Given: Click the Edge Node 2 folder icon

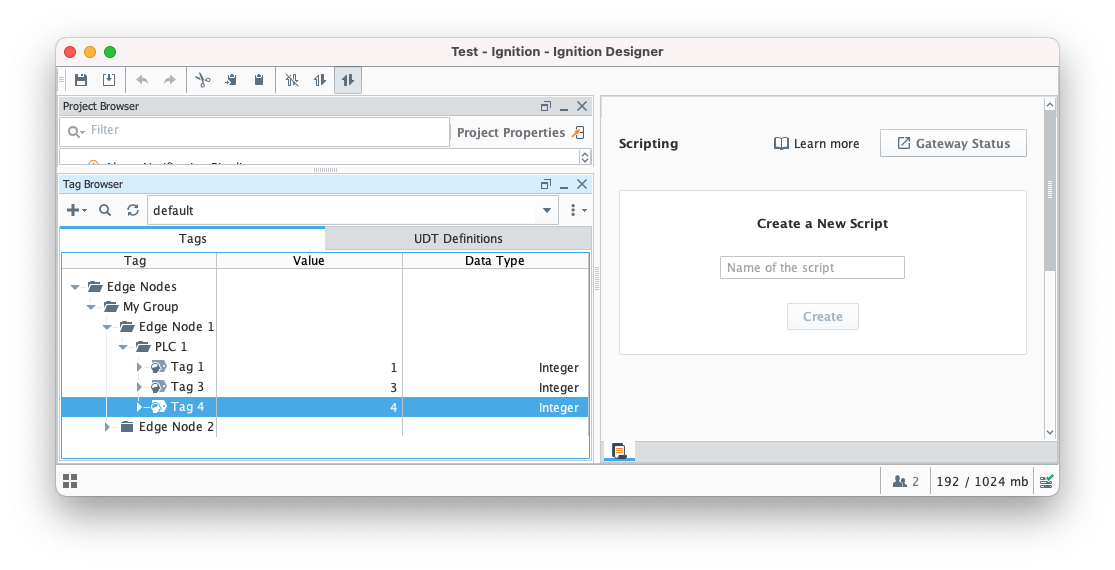Looking at the screenshot, I should pyautogui.click(x=127, y=426).
